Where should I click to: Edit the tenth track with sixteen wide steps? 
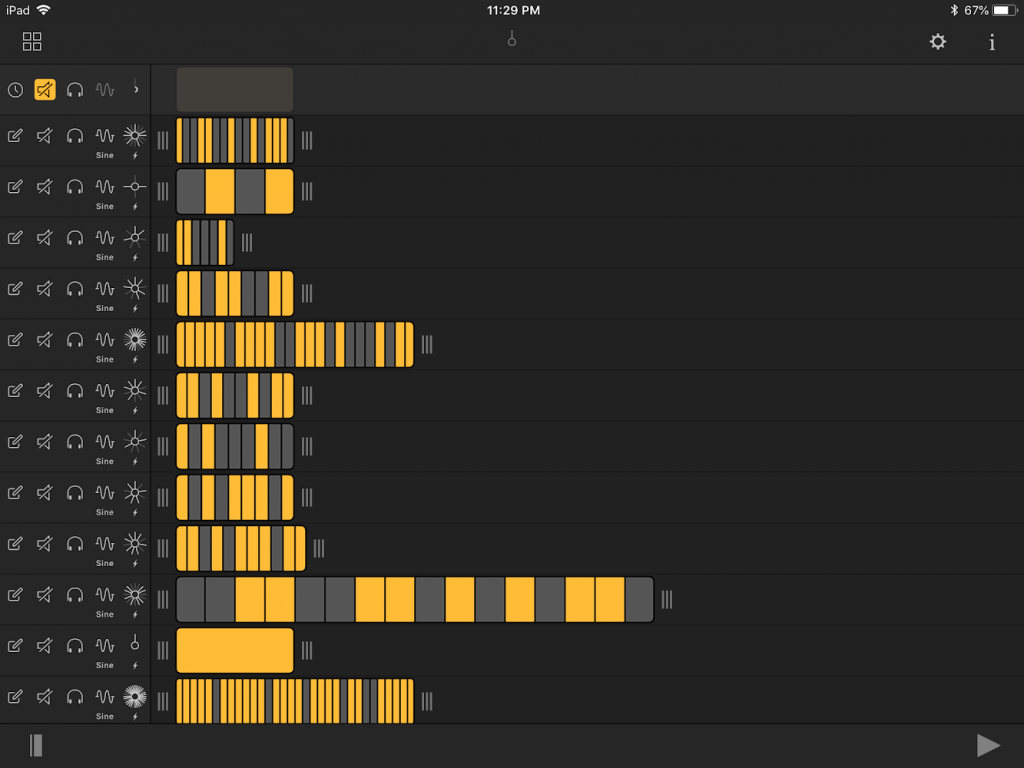[x=15, y=595]
